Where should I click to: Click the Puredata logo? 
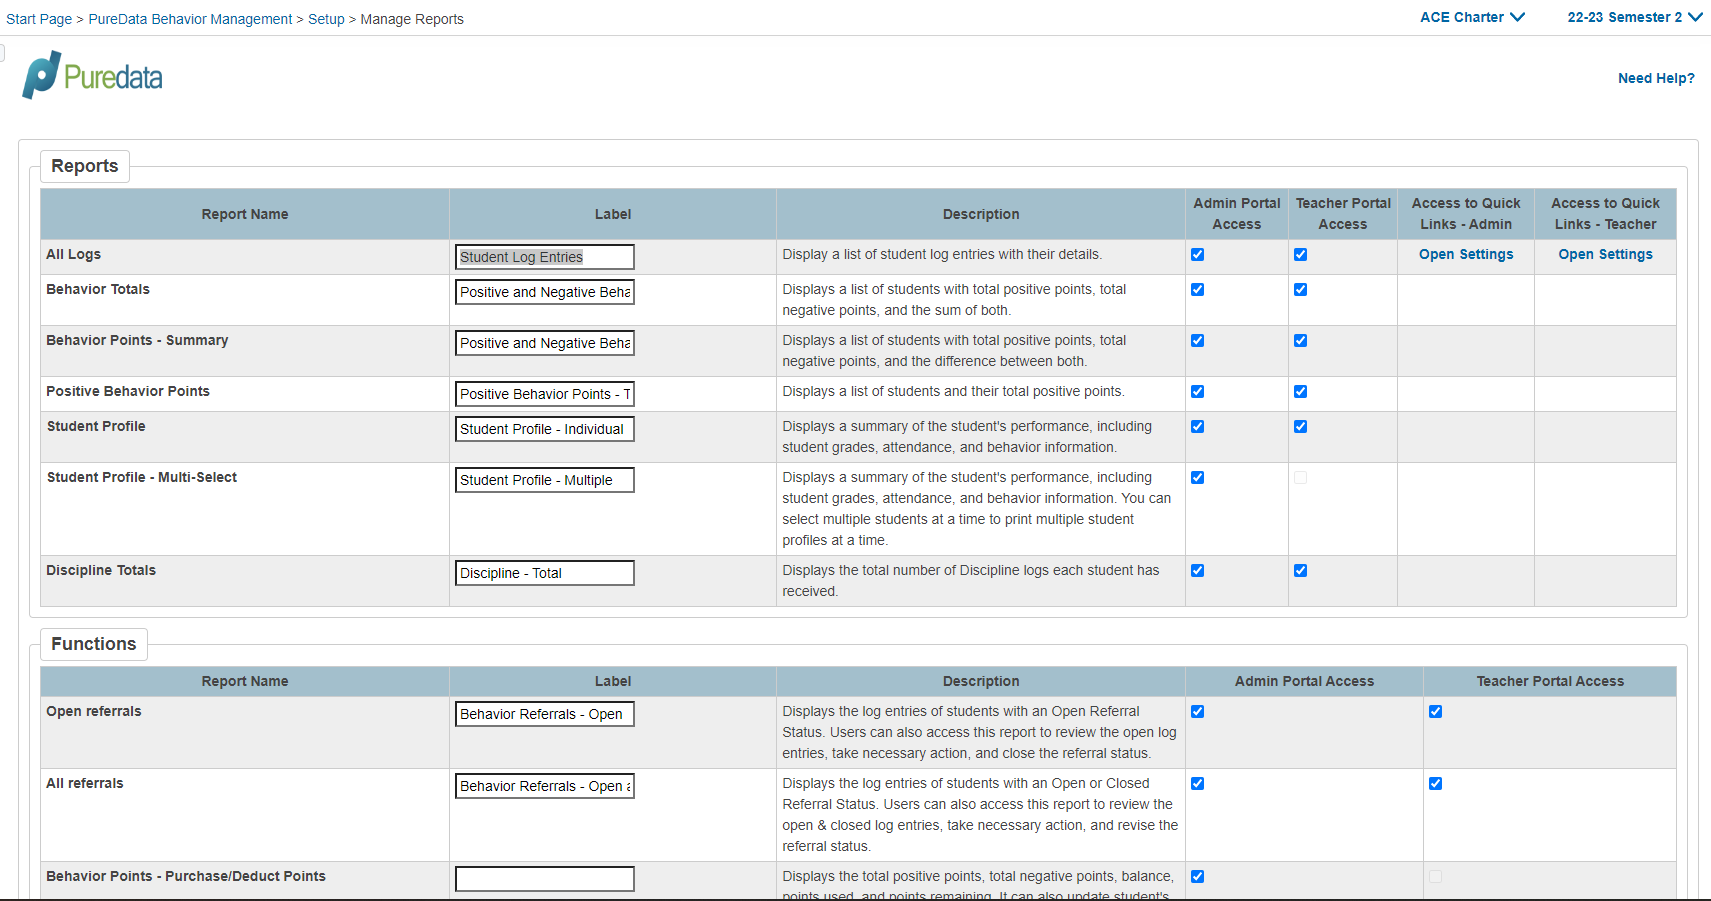[x=90, y=74]
